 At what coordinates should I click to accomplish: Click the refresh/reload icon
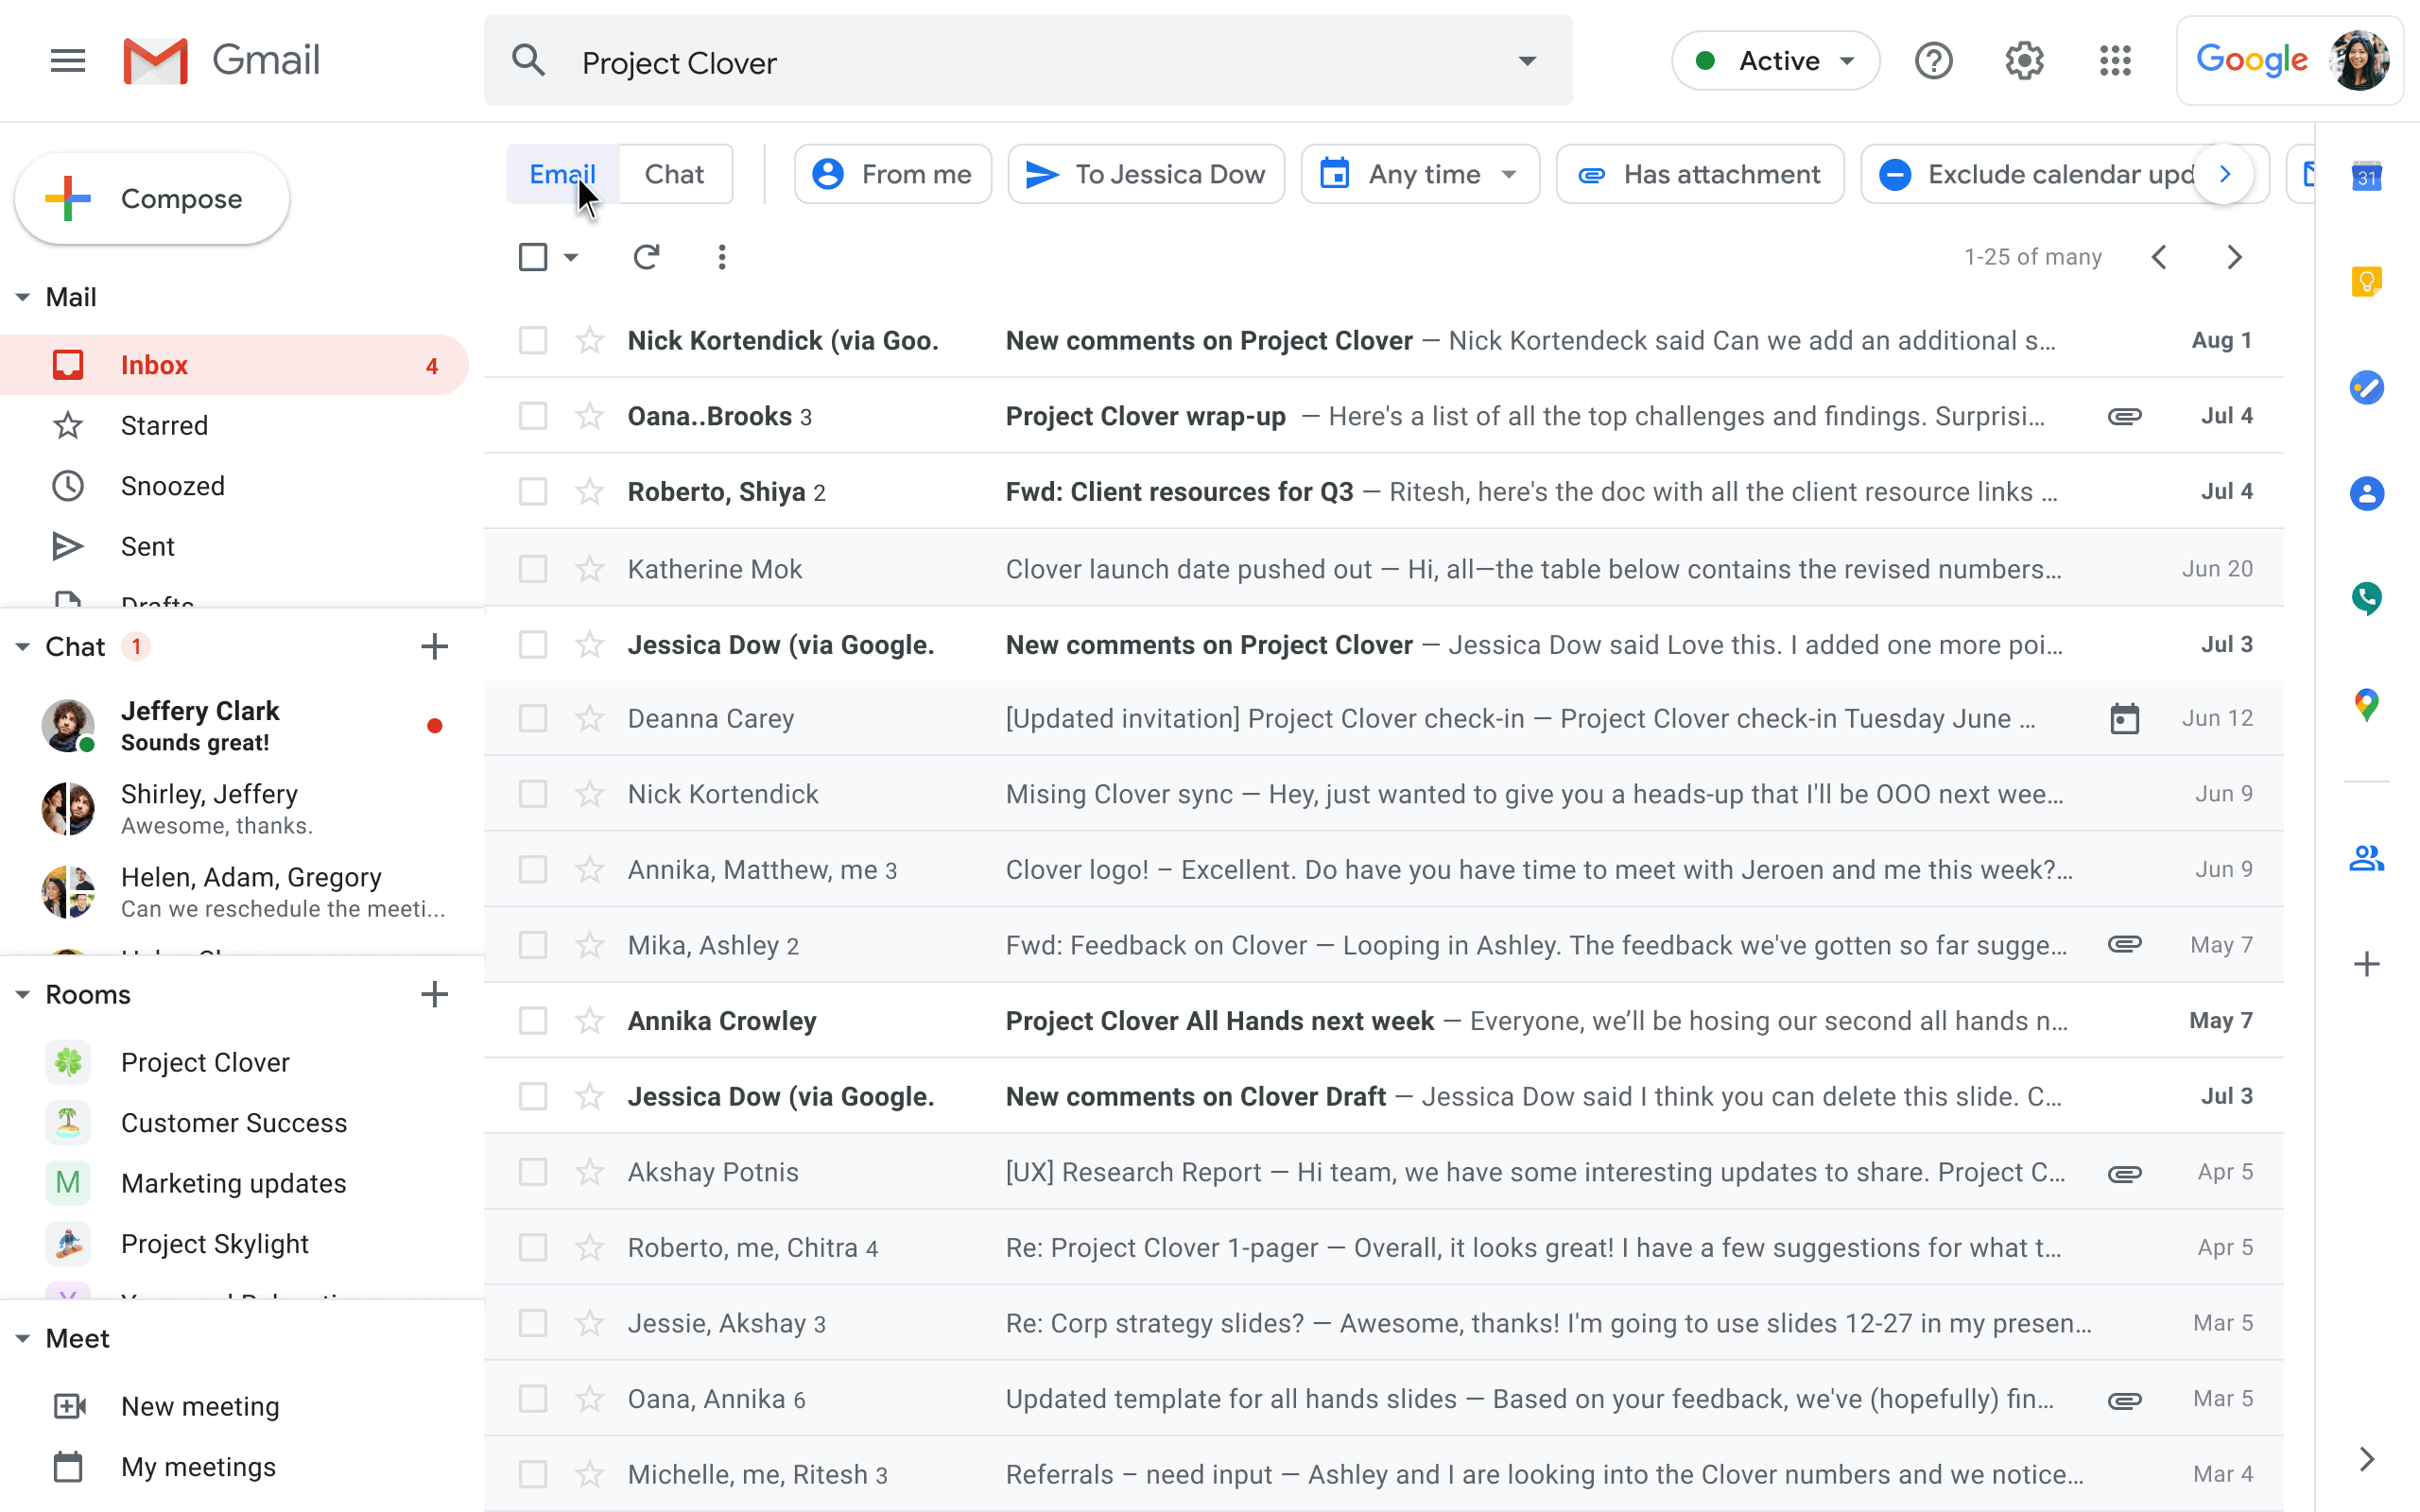pyautogui.click(x=645, y=256)
